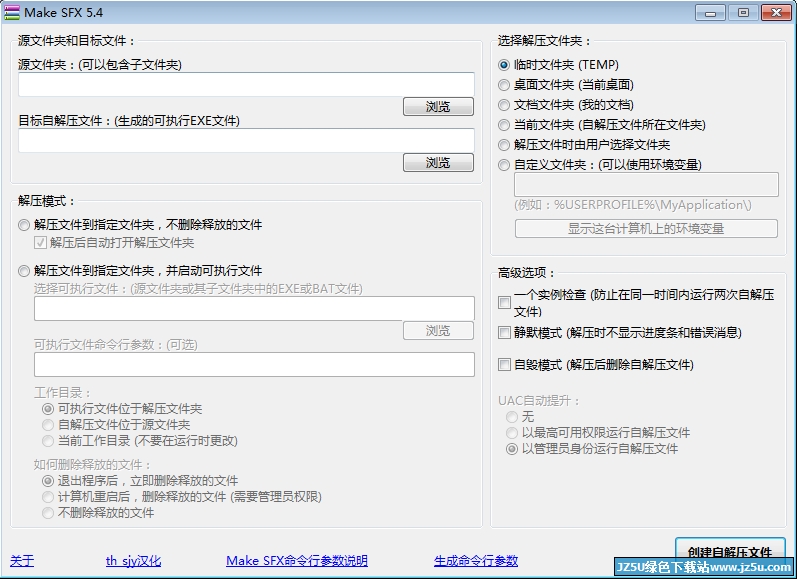Click 浏览 button for 源文件夹
This screenshot has height=579, width=797.
point(438,106)
